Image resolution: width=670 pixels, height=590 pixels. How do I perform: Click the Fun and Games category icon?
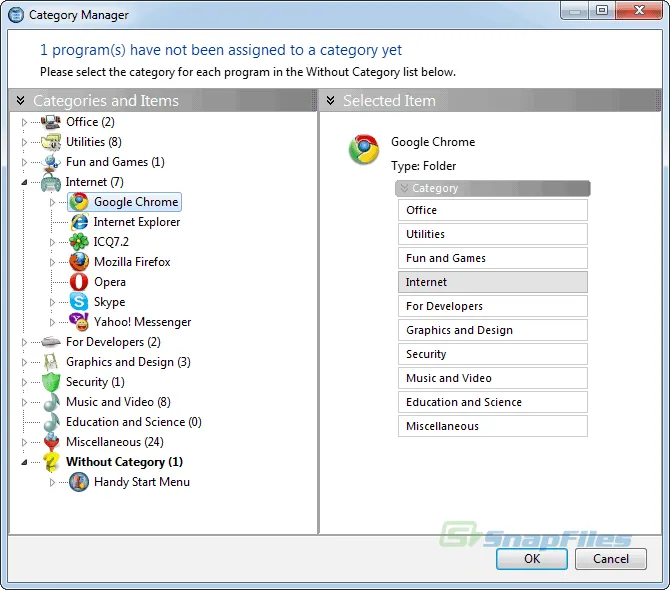(x=51, y=162)
